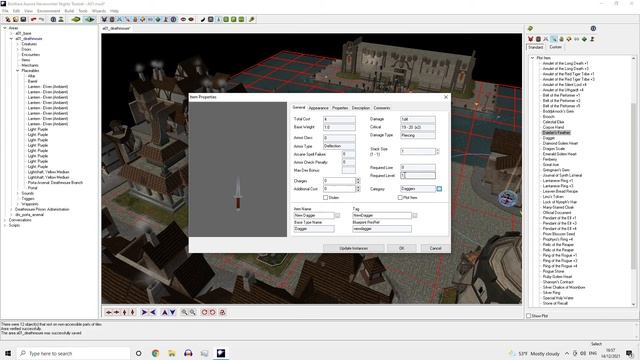Switch palette to the Custom tab
The image size is (640, 360).
pos(556,47)
